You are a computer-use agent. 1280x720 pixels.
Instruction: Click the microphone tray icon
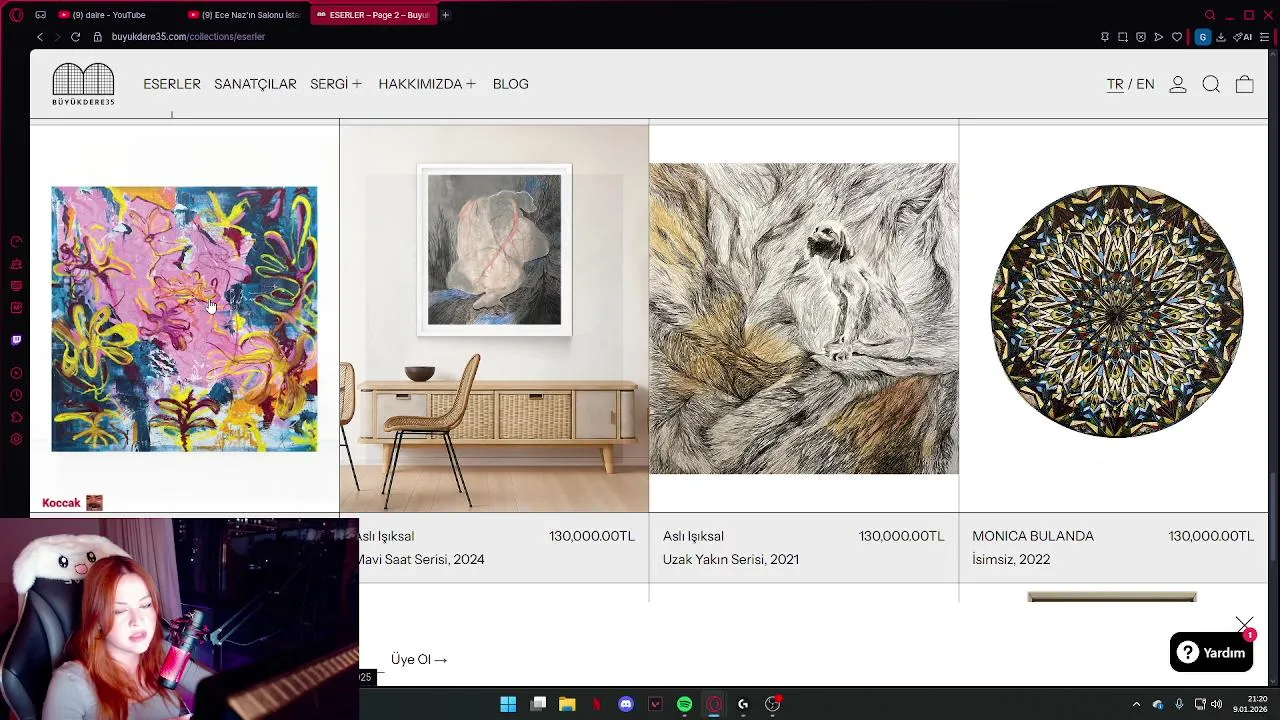coord(1179,705)
